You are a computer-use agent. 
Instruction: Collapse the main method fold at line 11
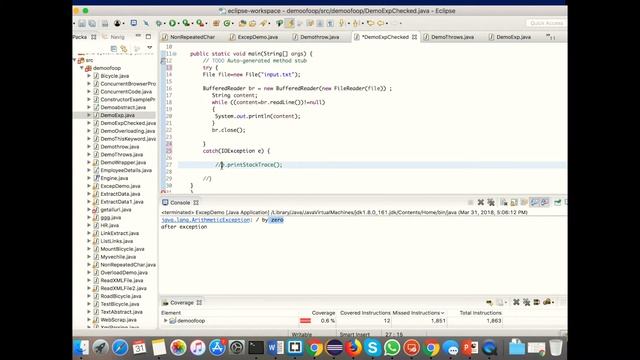click(175, 54)
